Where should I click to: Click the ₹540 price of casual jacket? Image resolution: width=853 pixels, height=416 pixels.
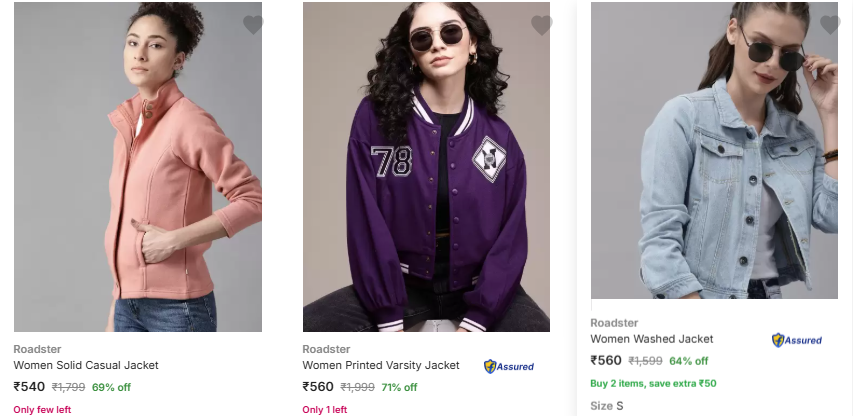(x=29, y=387)
